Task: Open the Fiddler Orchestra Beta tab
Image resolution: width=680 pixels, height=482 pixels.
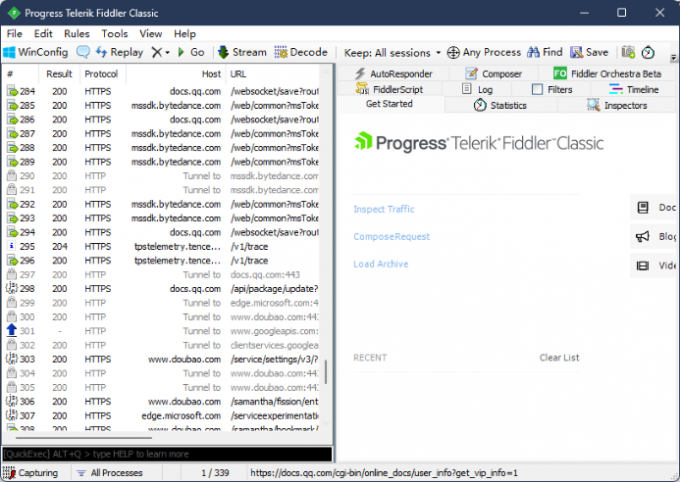Action: [x=607, y=74]
